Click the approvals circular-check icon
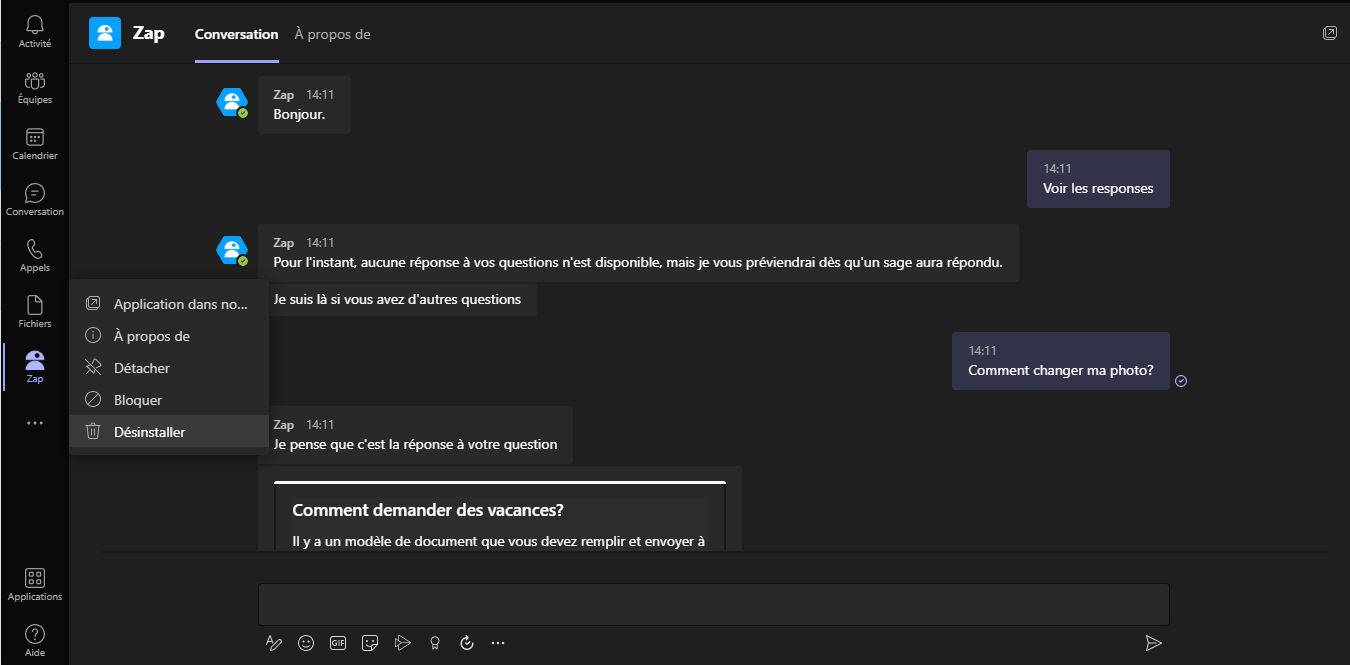Image resolution: width=1350 pixels, height=665 pixels. (466, 643)
